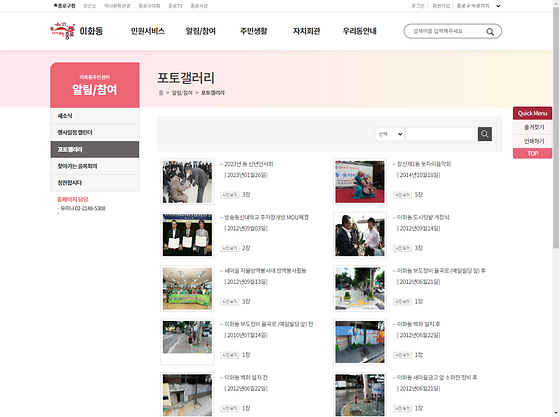Click the gallery search text field
The image size is (560, 417).
coord(441,134)
